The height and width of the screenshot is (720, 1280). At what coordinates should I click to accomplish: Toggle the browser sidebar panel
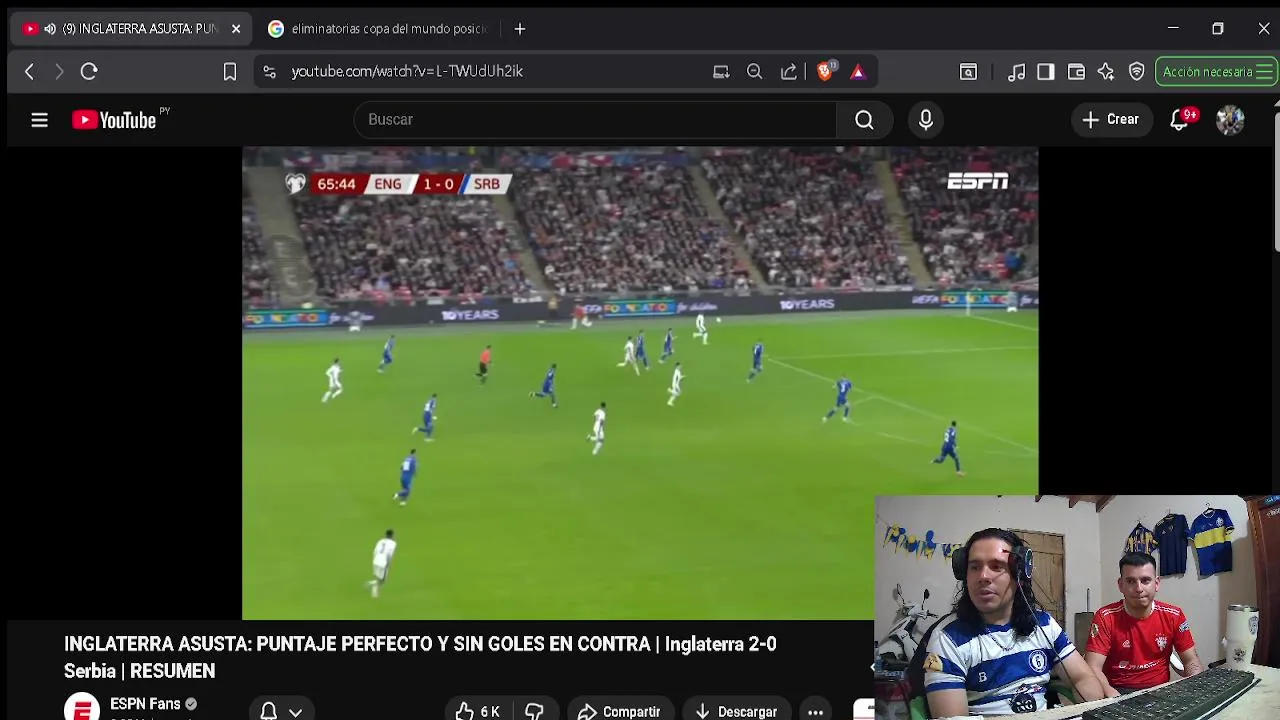[x=1046, y=71]
